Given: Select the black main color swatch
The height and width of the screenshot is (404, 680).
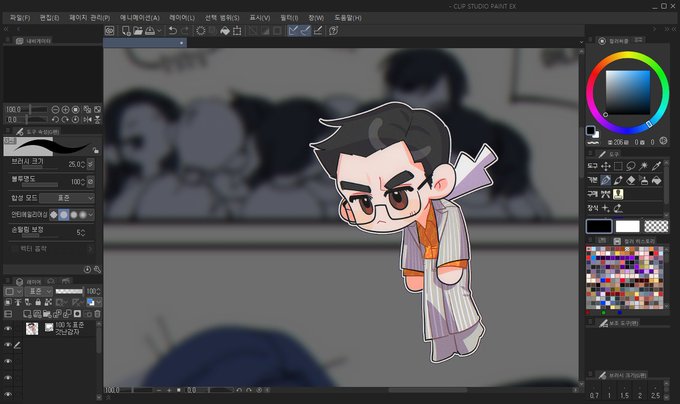Looking at the screenshot, I should tap(599, 226).
